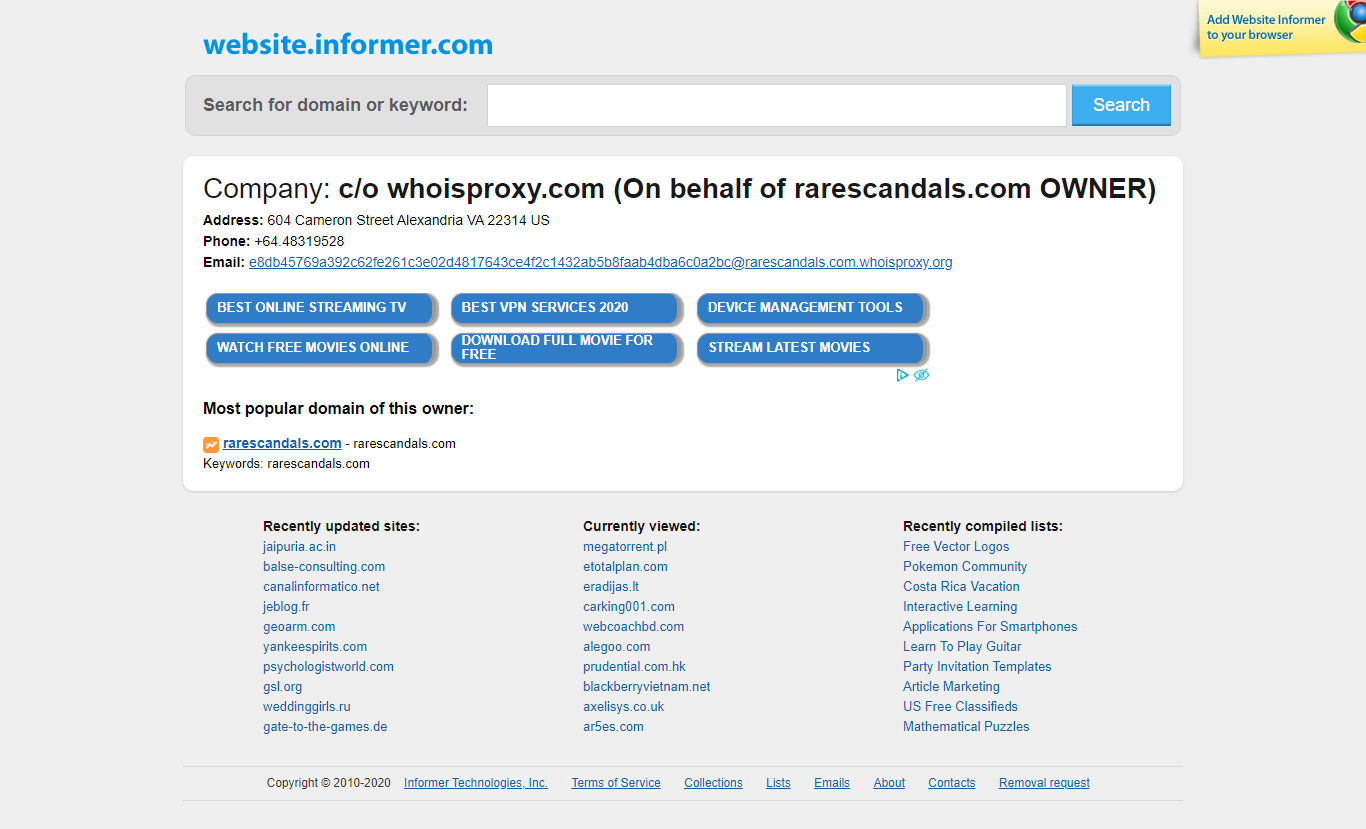Open prudential.com.hk link
Viewport: 1366px width, 829px height.
click(634, 667)
